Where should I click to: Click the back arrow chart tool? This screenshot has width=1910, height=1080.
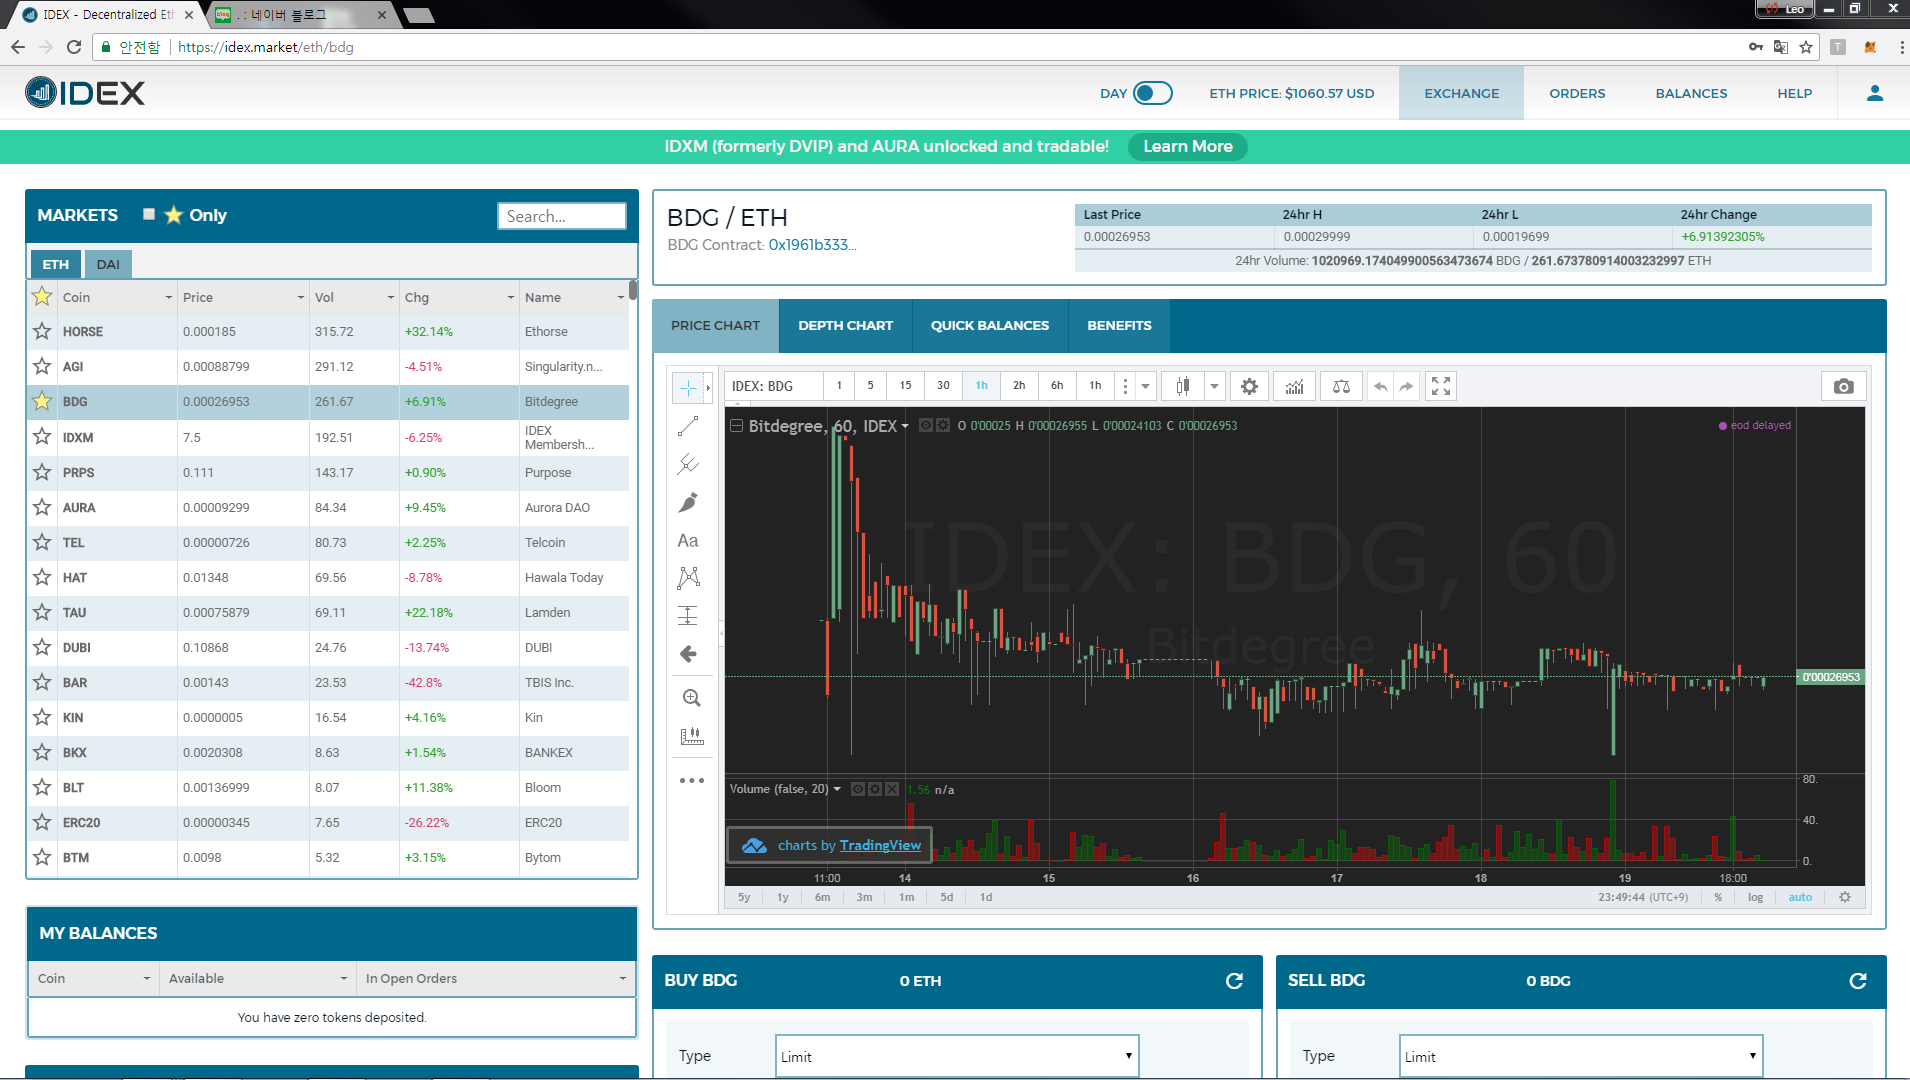click(688, 654)
